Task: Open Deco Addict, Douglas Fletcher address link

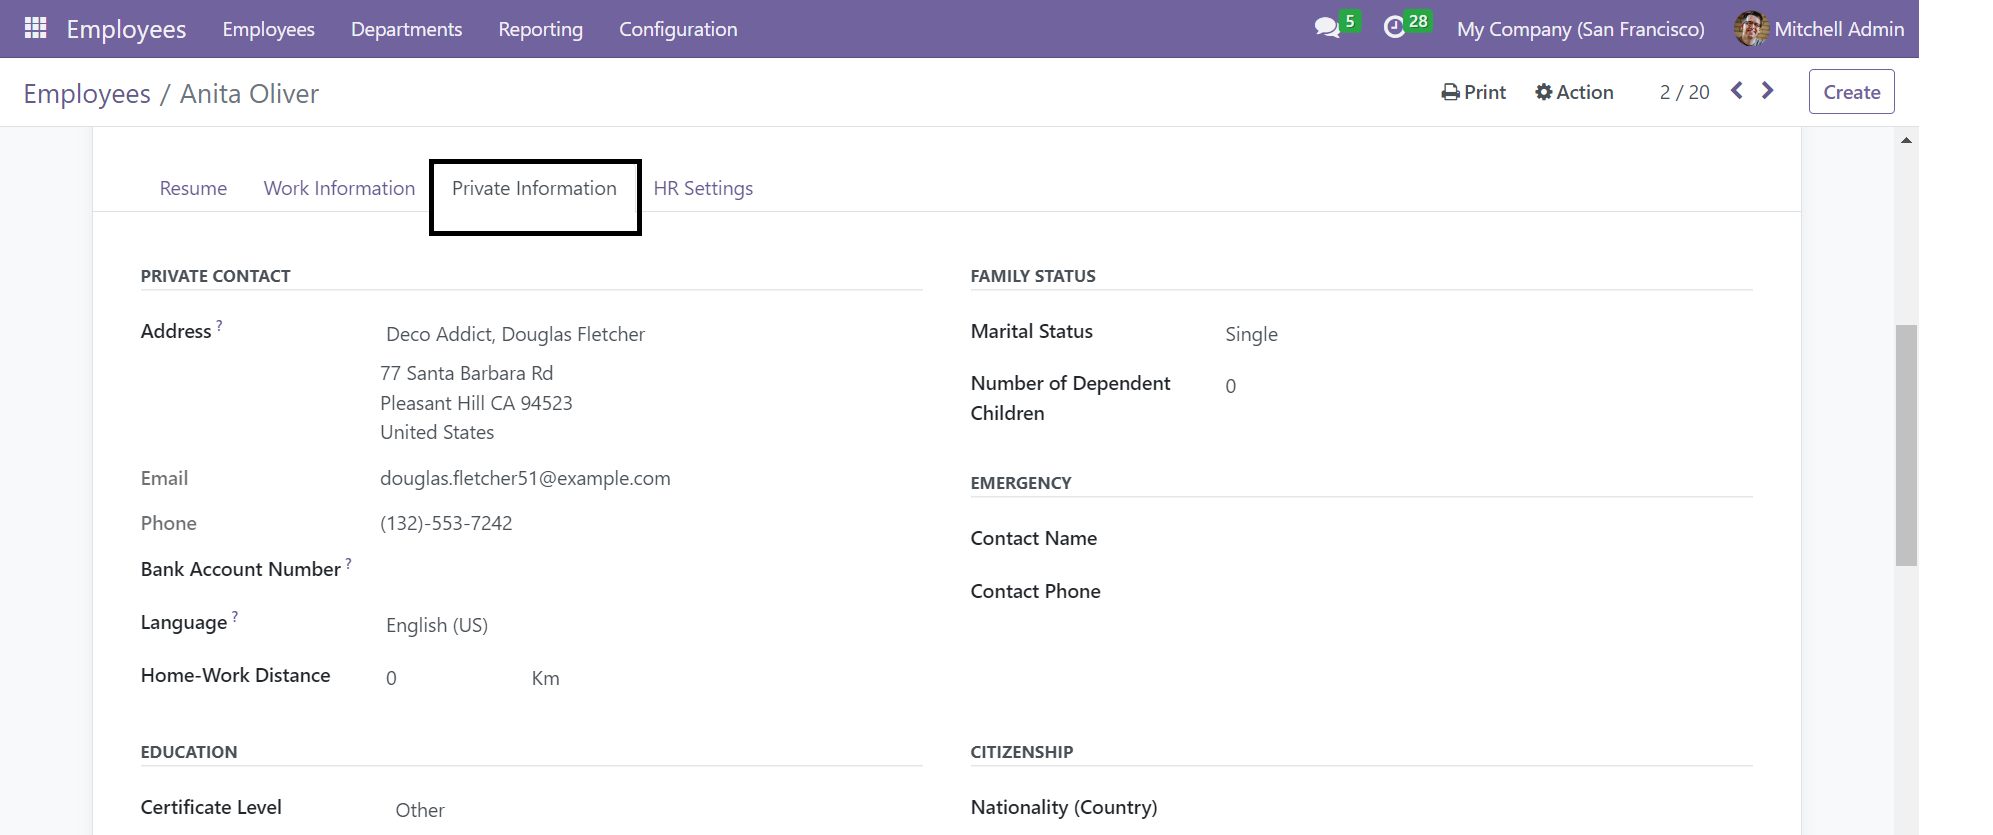Action: [x=515, y=334]
